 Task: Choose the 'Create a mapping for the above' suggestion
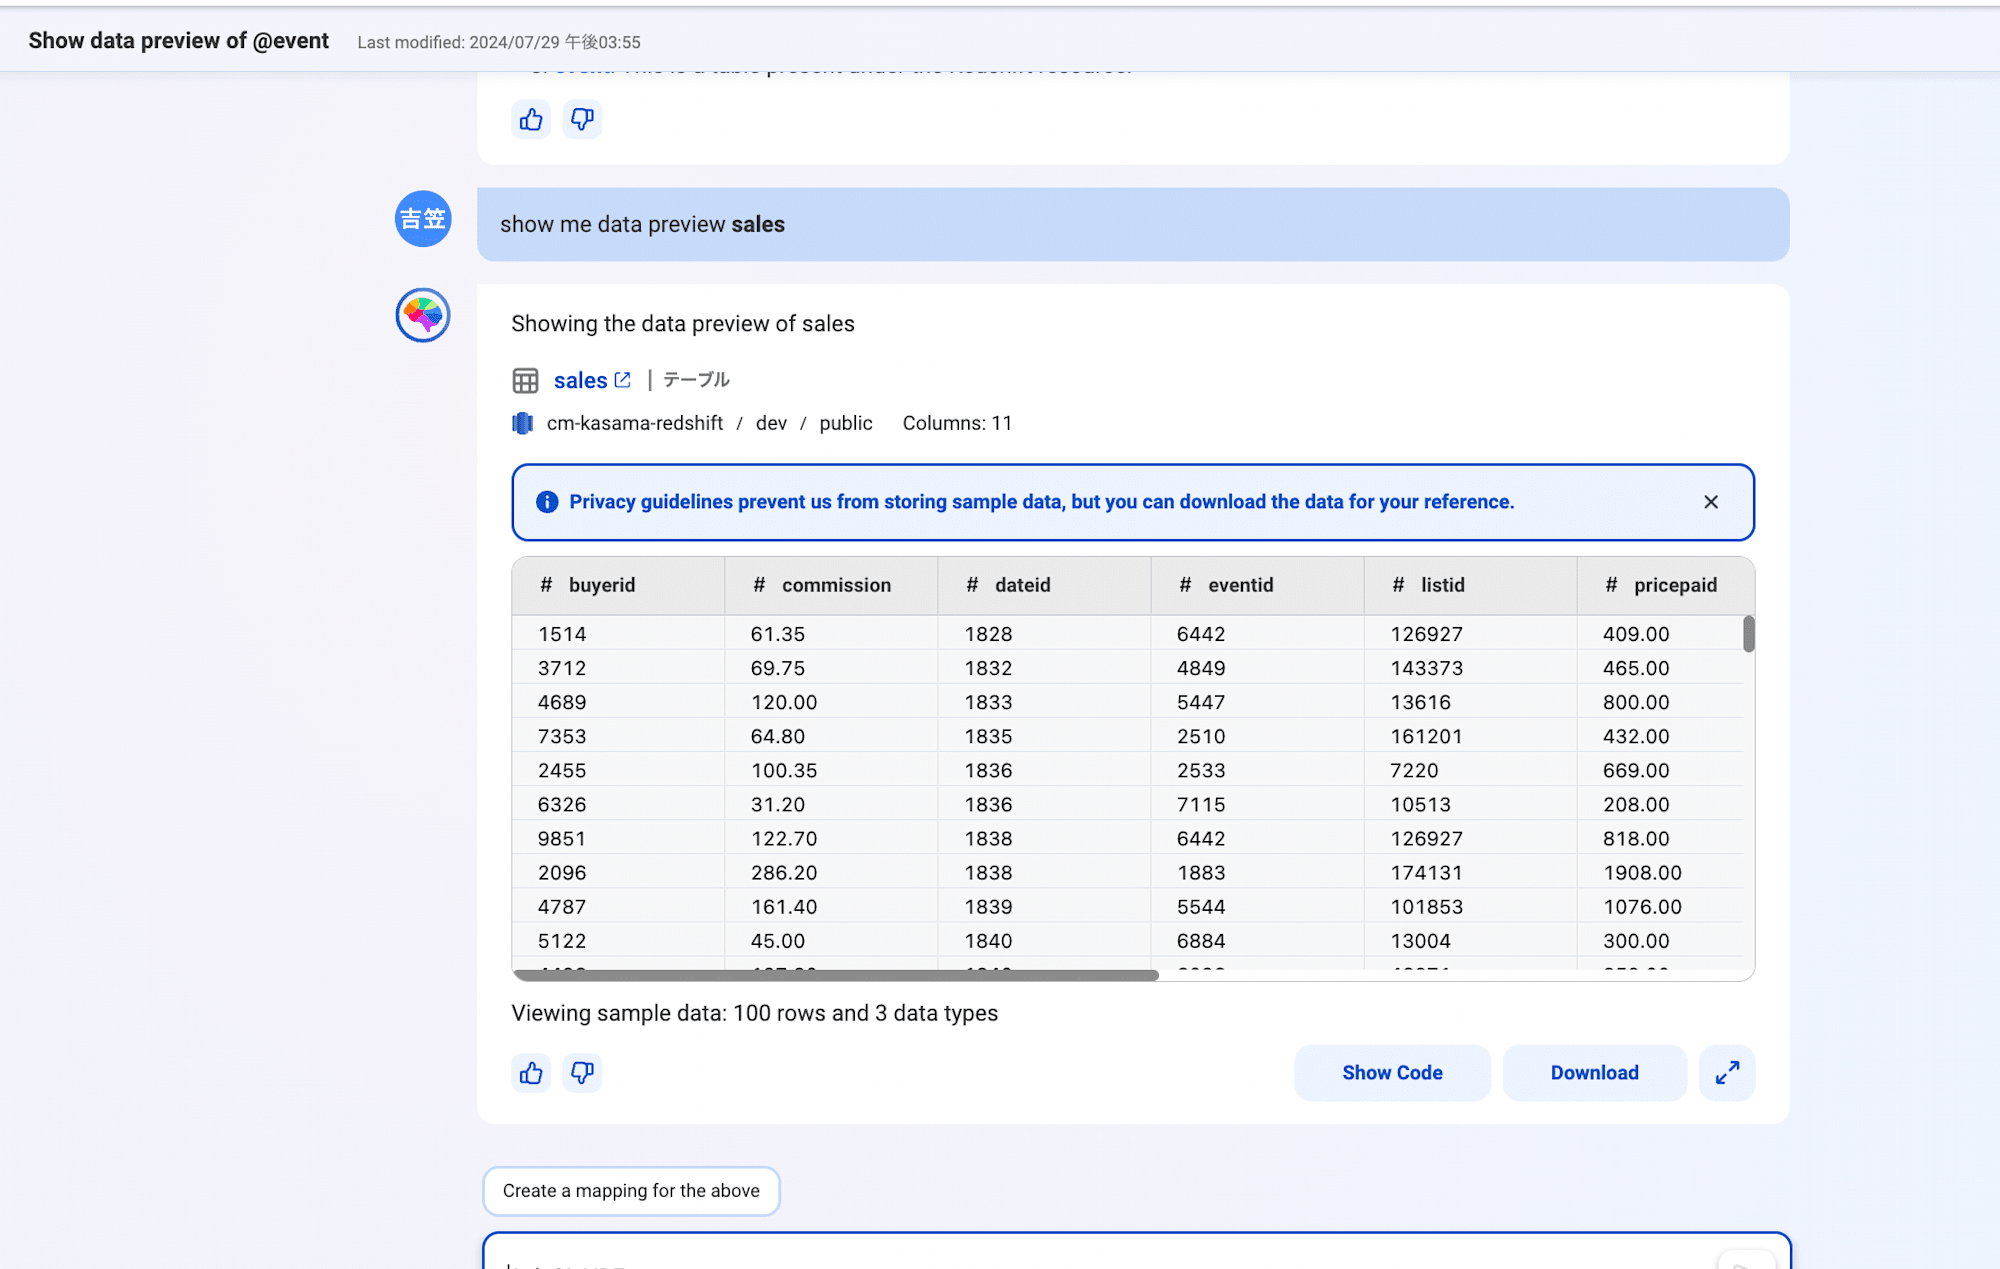pyautogui.click(x=631, y=1191)
